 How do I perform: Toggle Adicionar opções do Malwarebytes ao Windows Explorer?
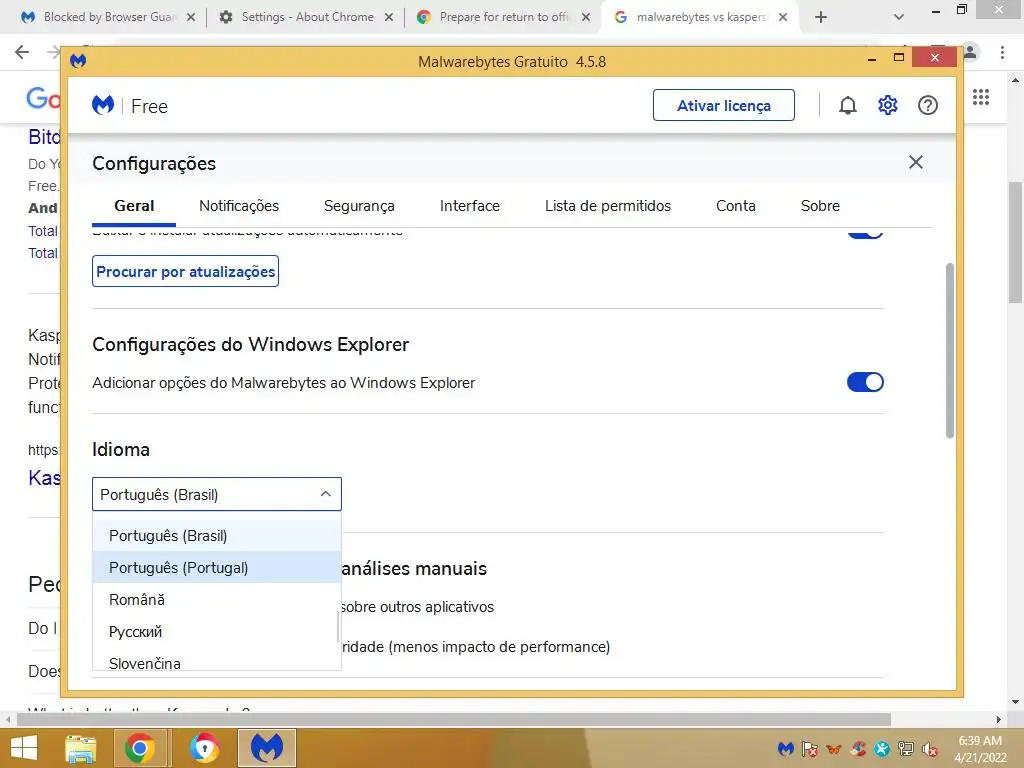(865, 382)
